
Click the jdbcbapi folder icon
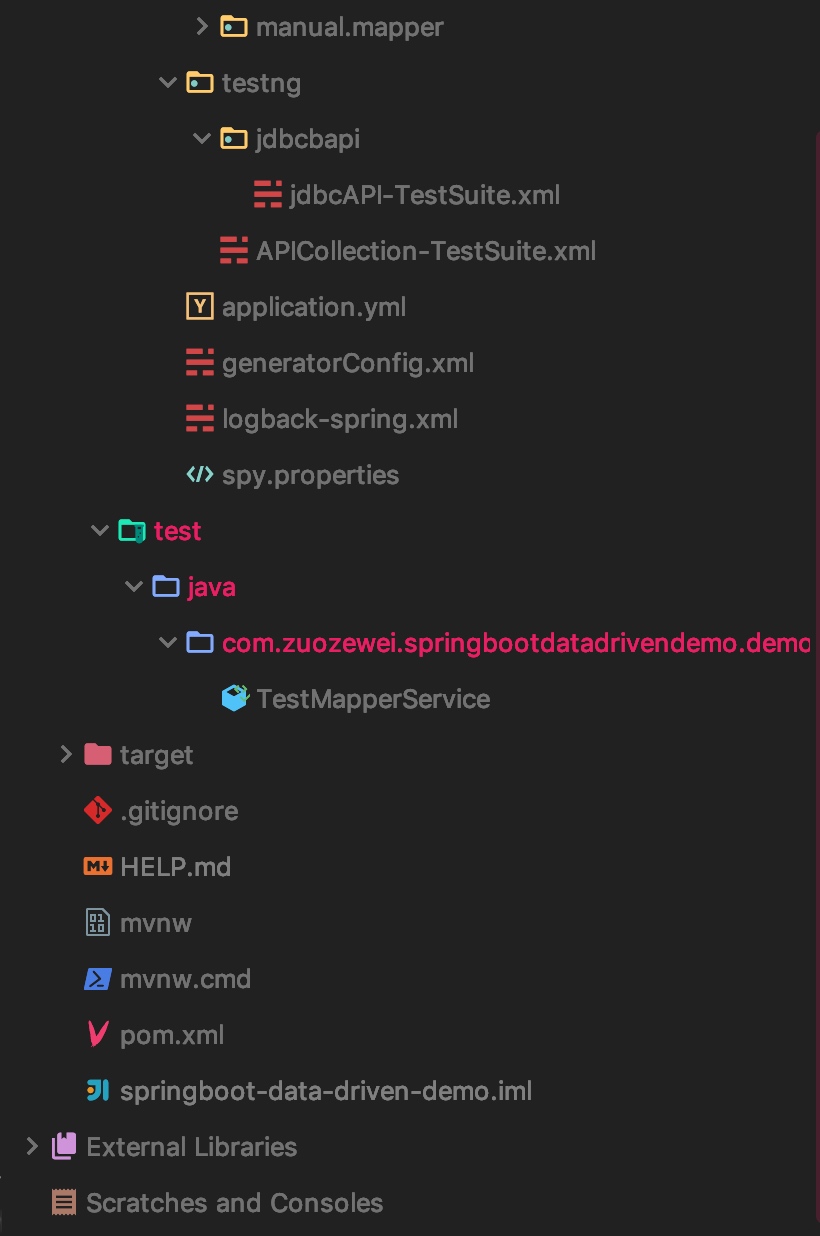(233, 139)
